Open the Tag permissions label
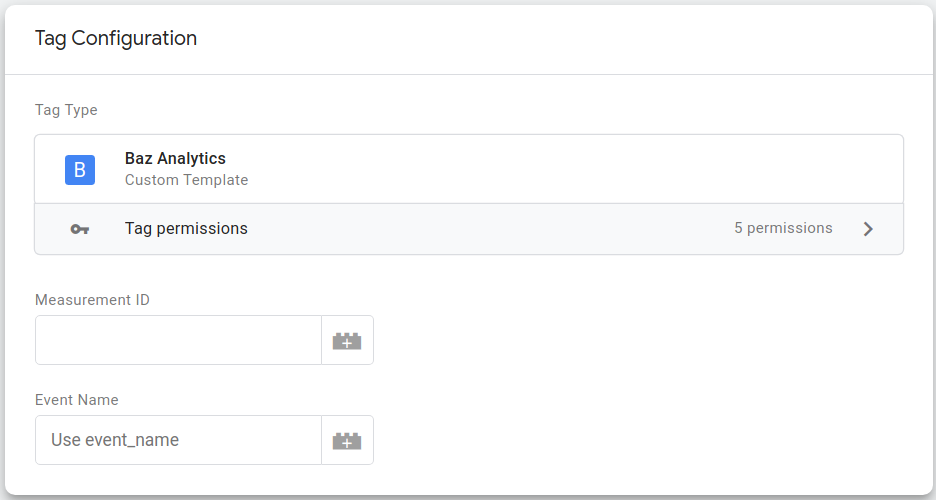This screenshot has height=500, width=936. point(186,228)
